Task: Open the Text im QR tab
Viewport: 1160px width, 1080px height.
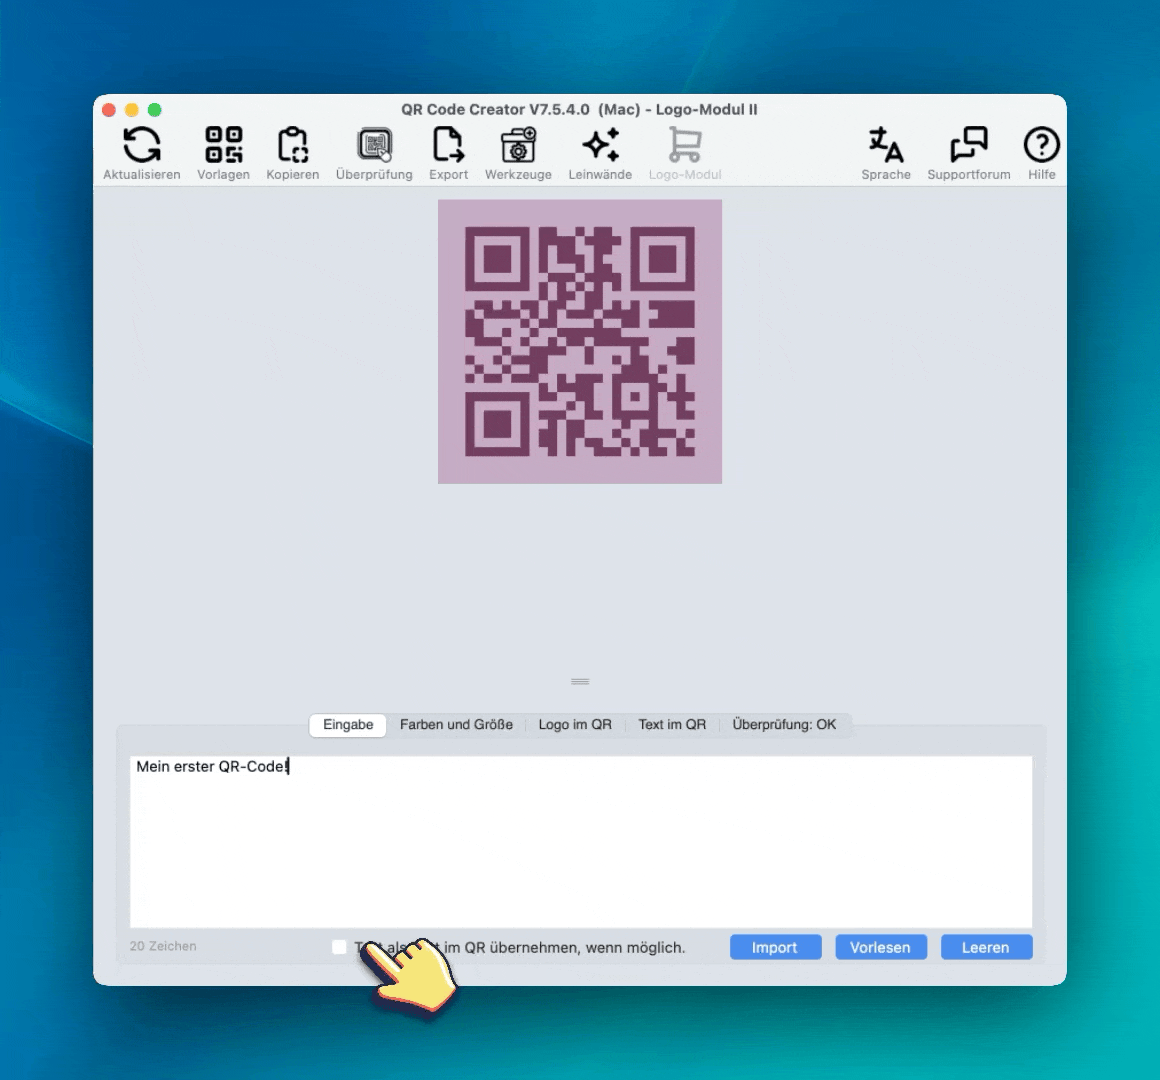Action: [672, 725]
